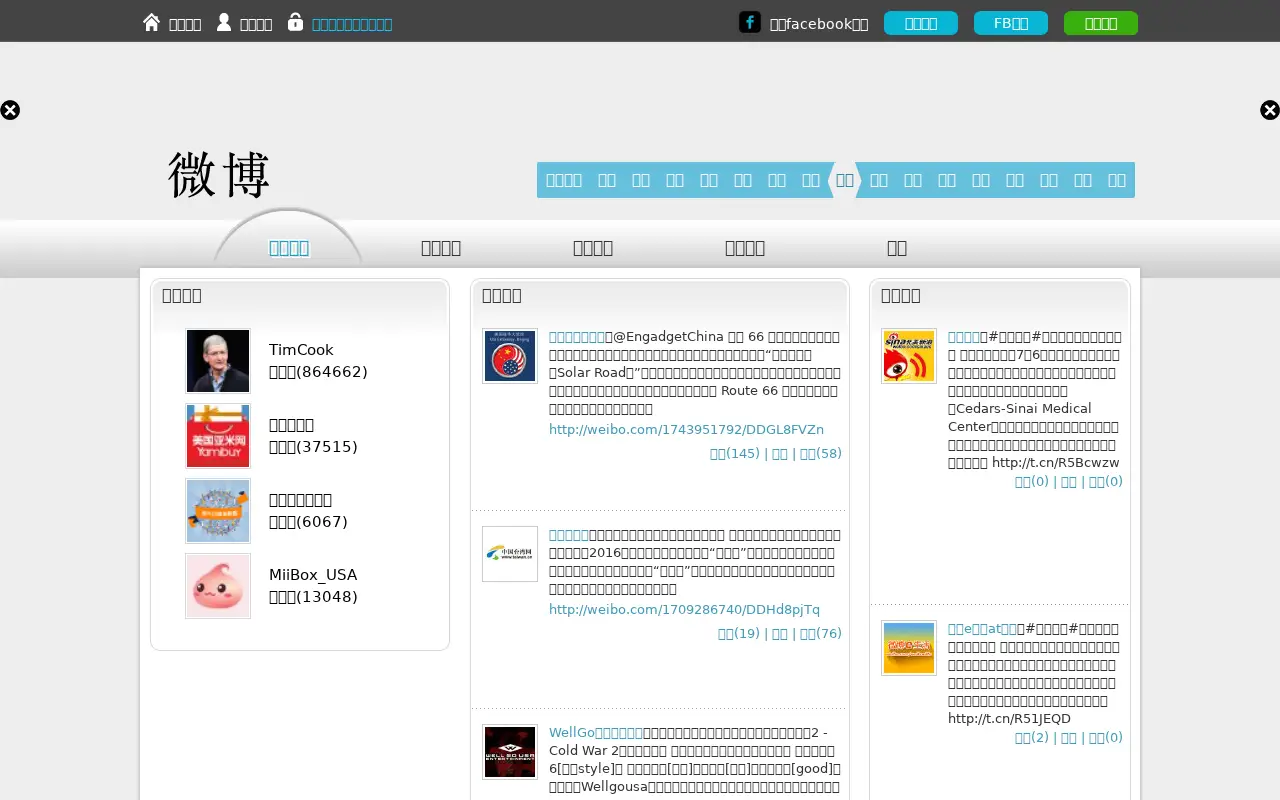Click the (76) comment link
1280x800 pixels.
(821, 634)
